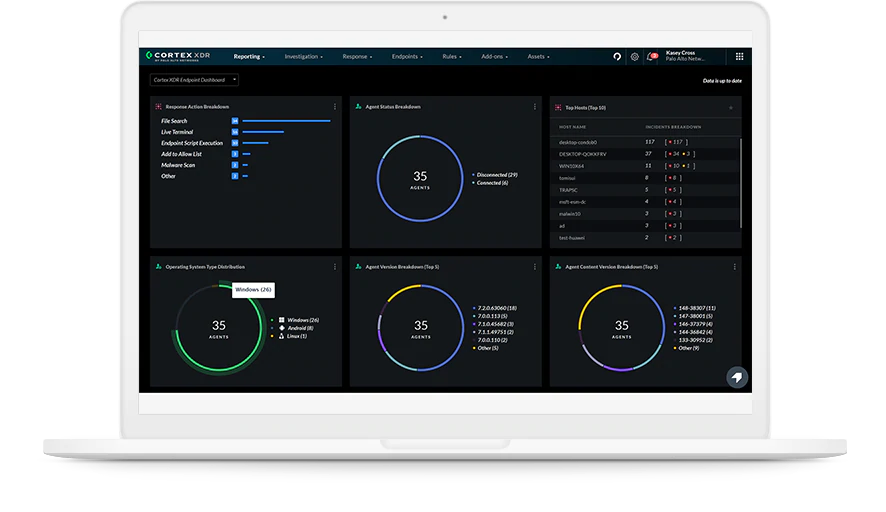Click the Agent Version Breakdown widget icon

coord(358,267)
